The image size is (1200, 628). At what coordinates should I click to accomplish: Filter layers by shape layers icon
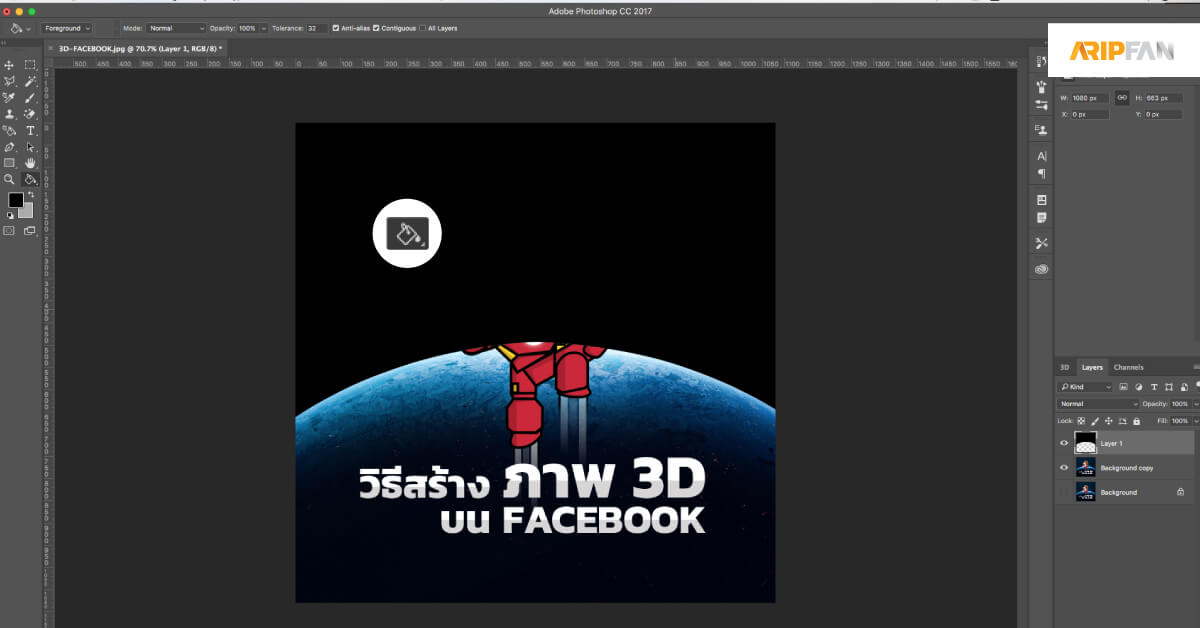tap(1168, 387)
